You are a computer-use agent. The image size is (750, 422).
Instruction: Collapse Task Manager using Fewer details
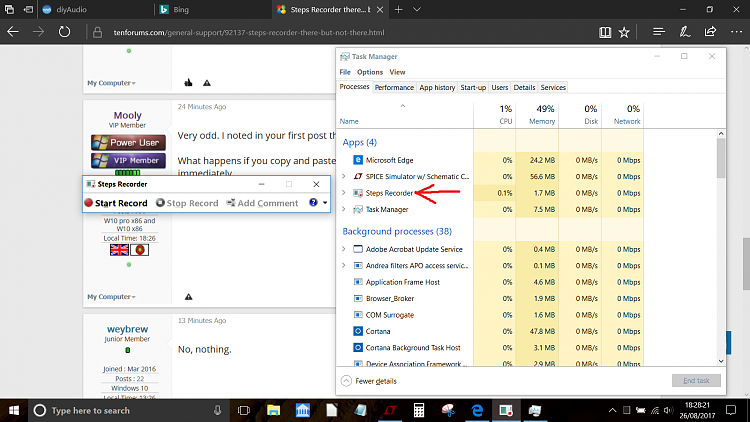pos(371,381)
